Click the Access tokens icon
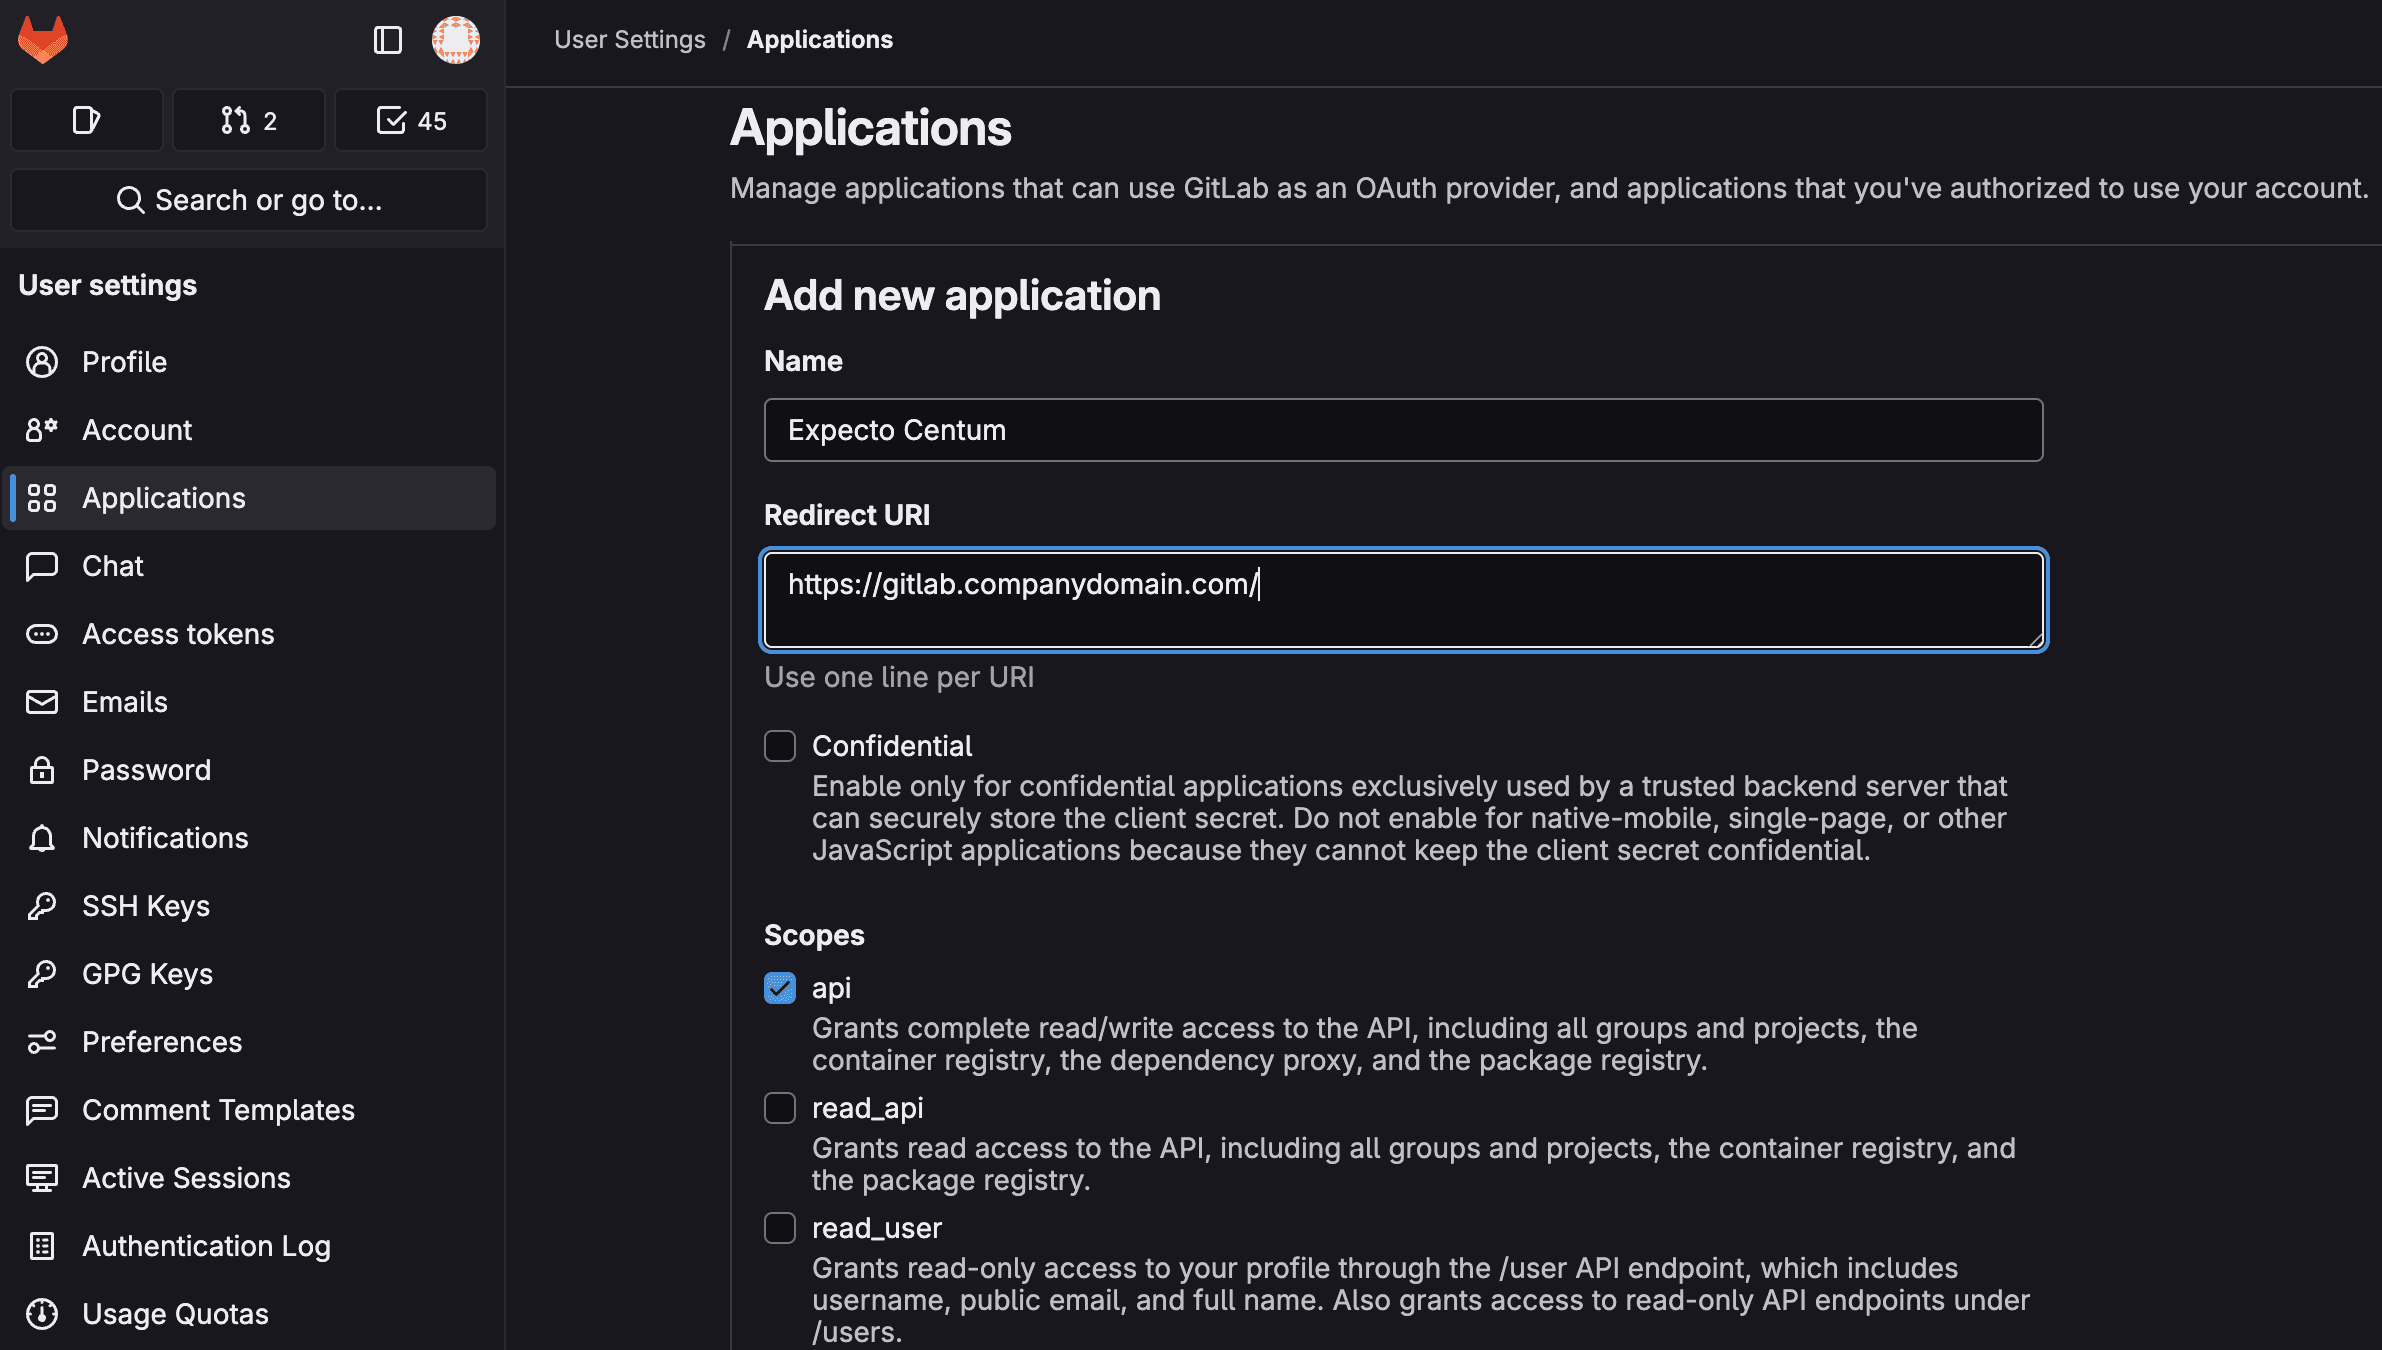 pyautogui.click(x=42, y=634)
